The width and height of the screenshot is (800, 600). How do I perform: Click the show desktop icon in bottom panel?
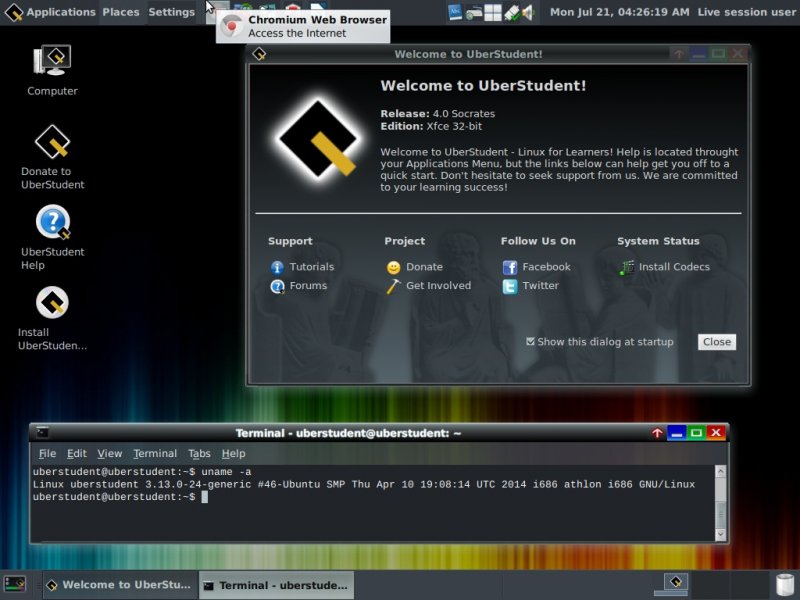pos(14,584)
